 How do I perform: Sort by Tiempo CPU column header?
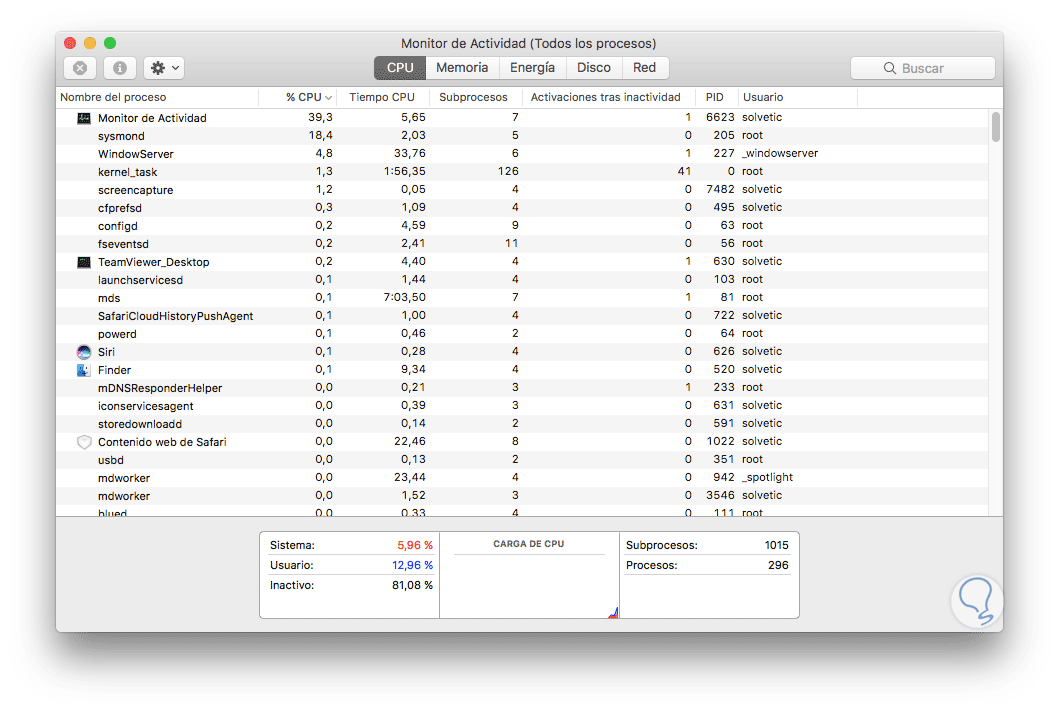point(382,97)
